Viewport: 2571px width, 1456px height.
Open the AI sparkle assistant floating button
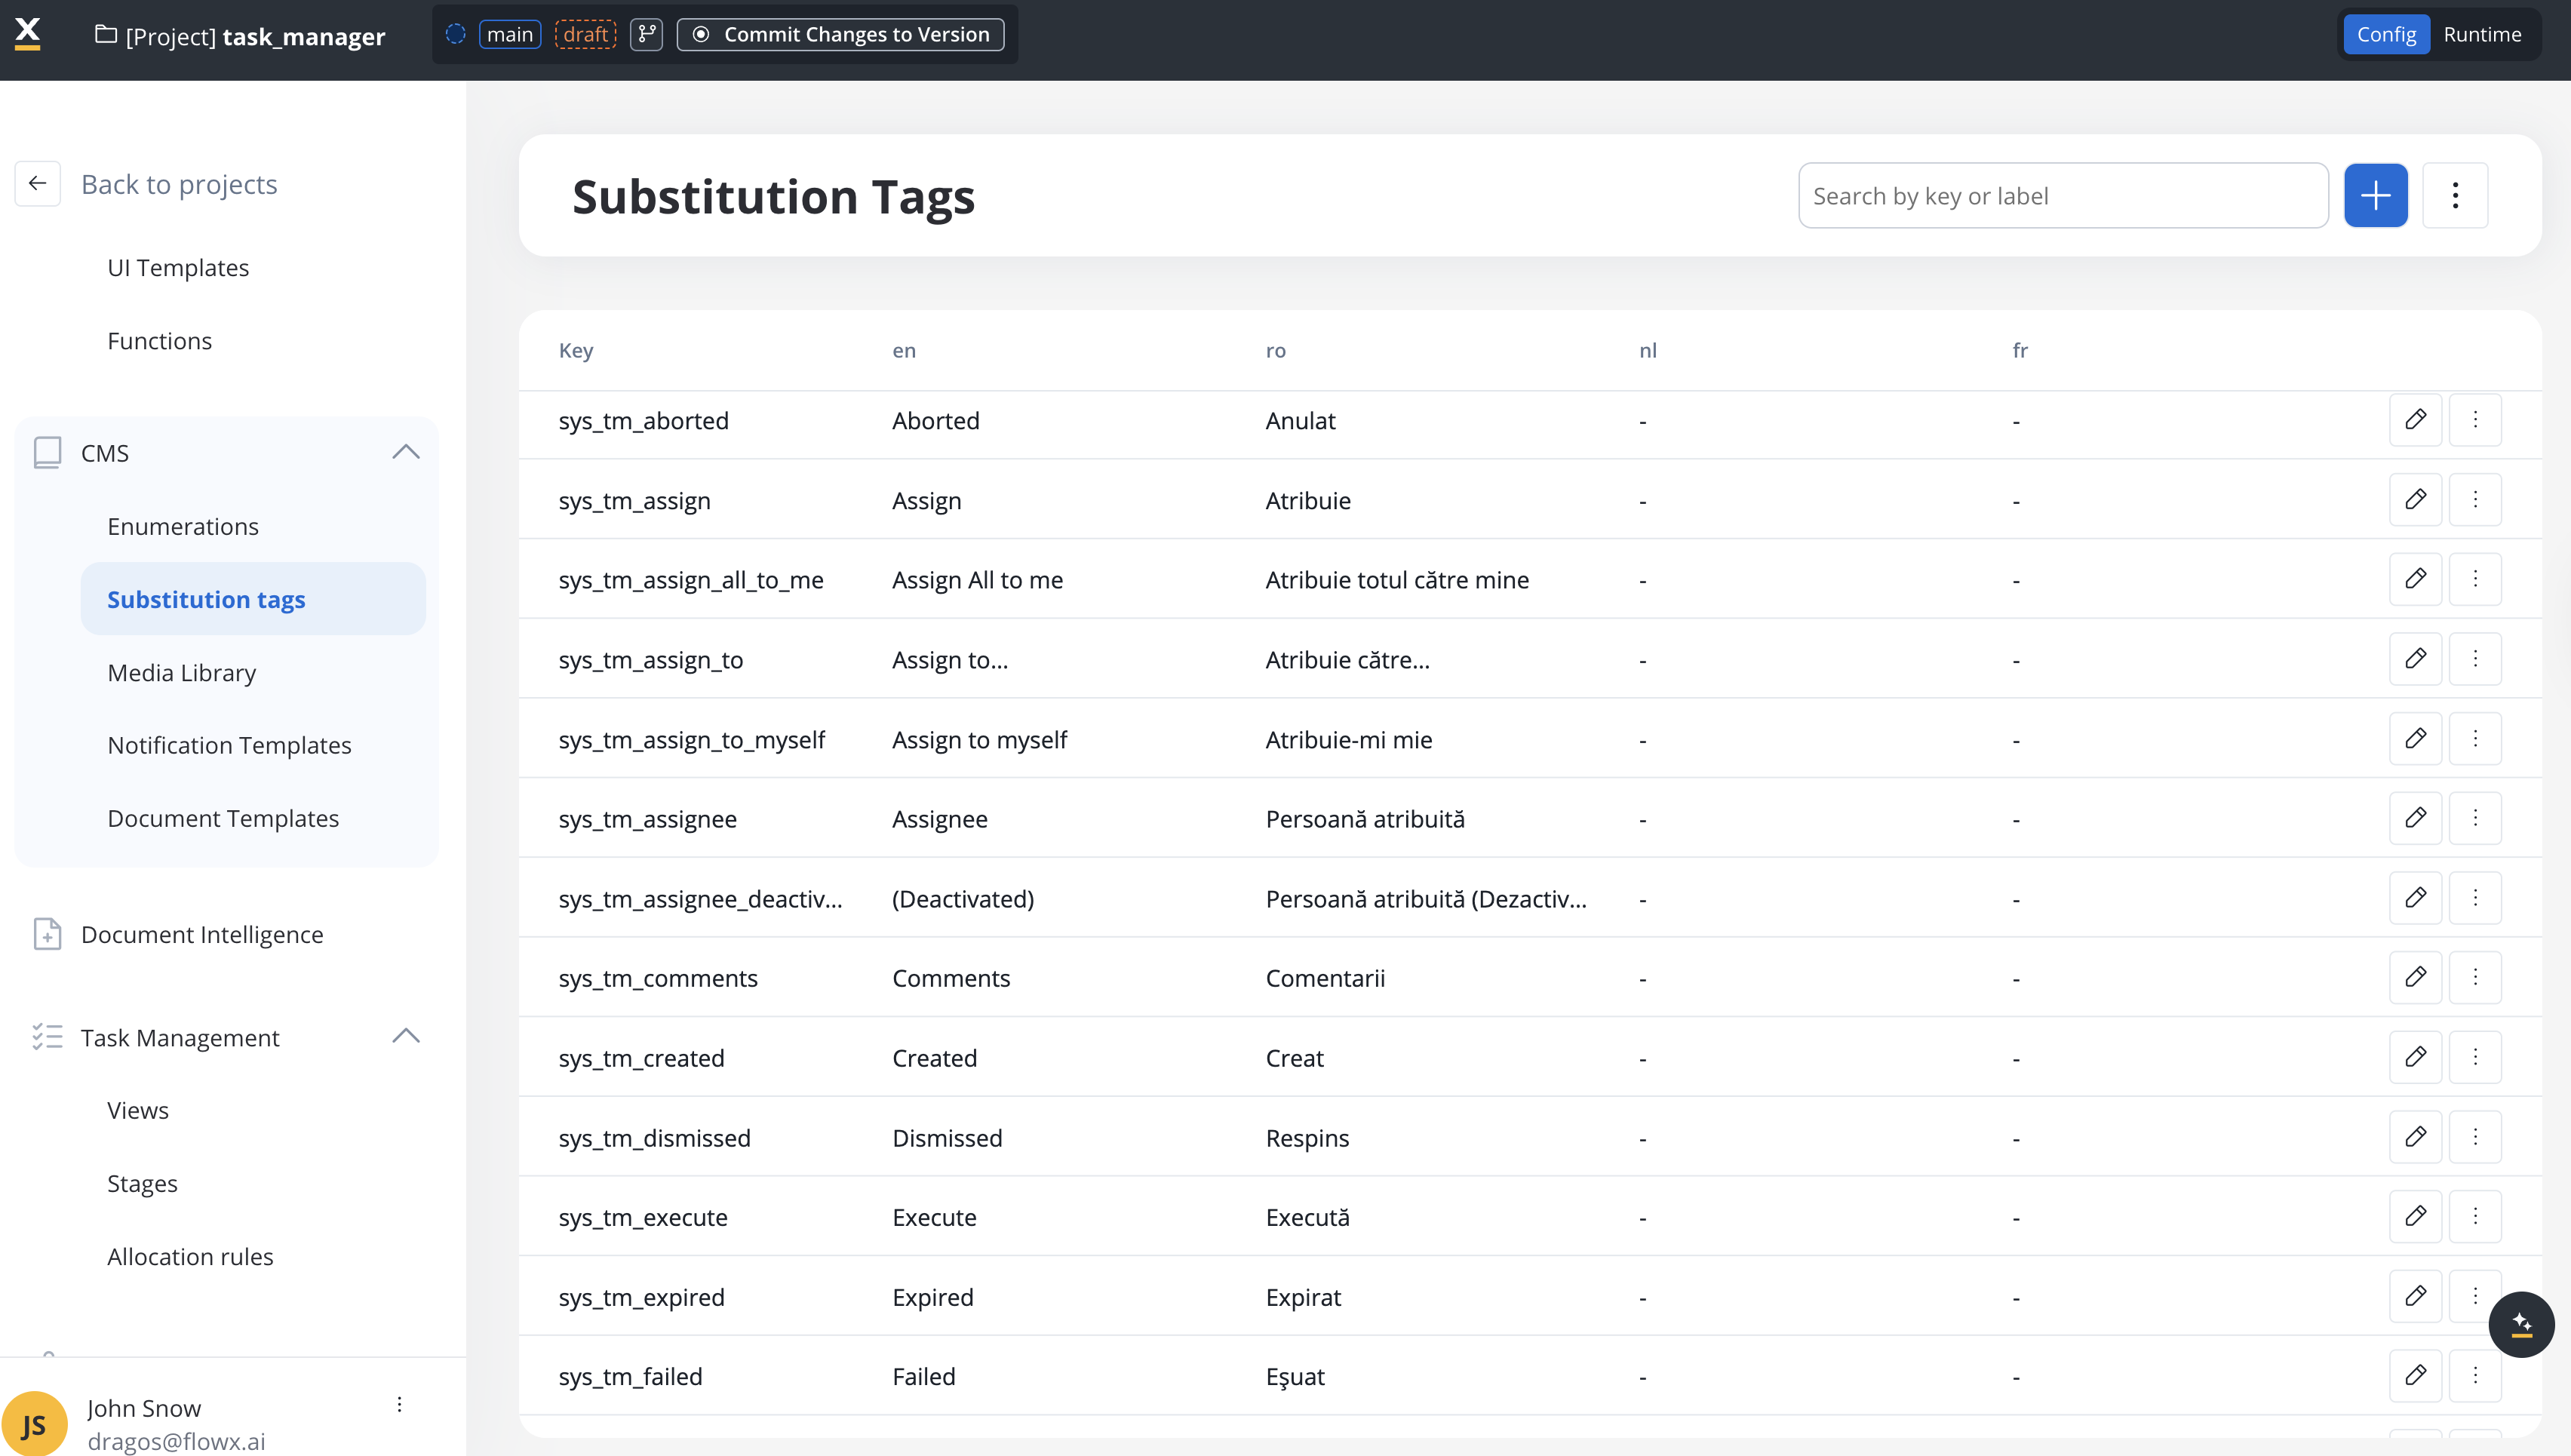pyautogui.click(x=2521, y=1324)
